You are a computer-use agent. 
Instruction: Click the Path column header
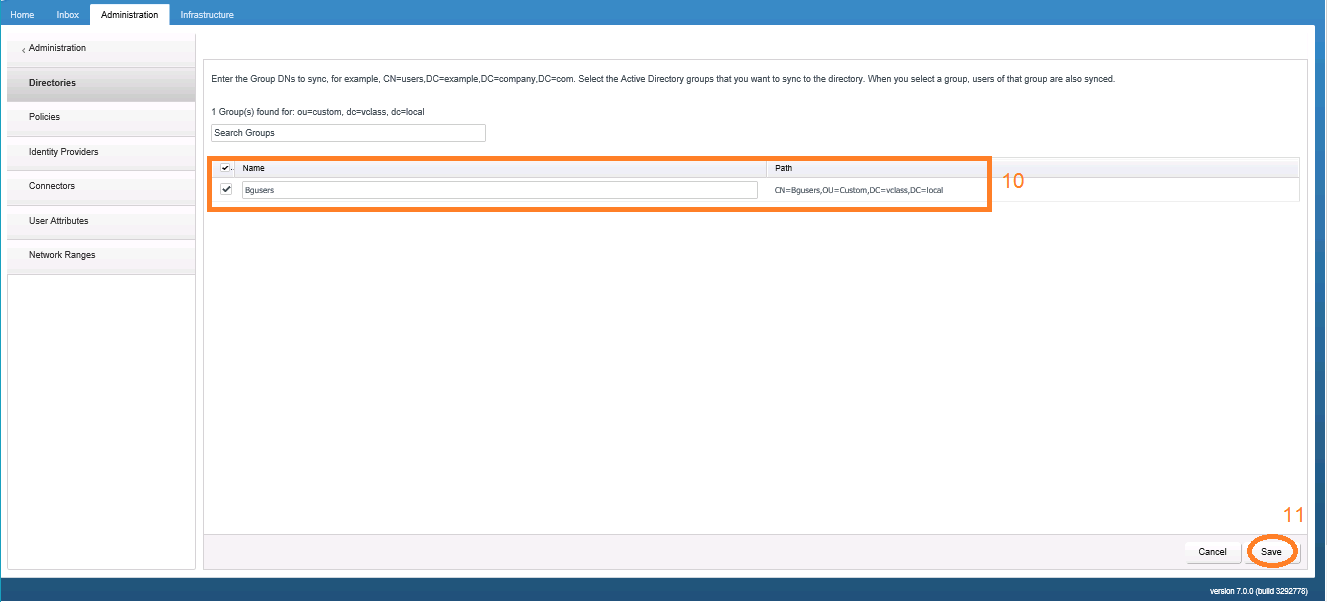(783, 167)
